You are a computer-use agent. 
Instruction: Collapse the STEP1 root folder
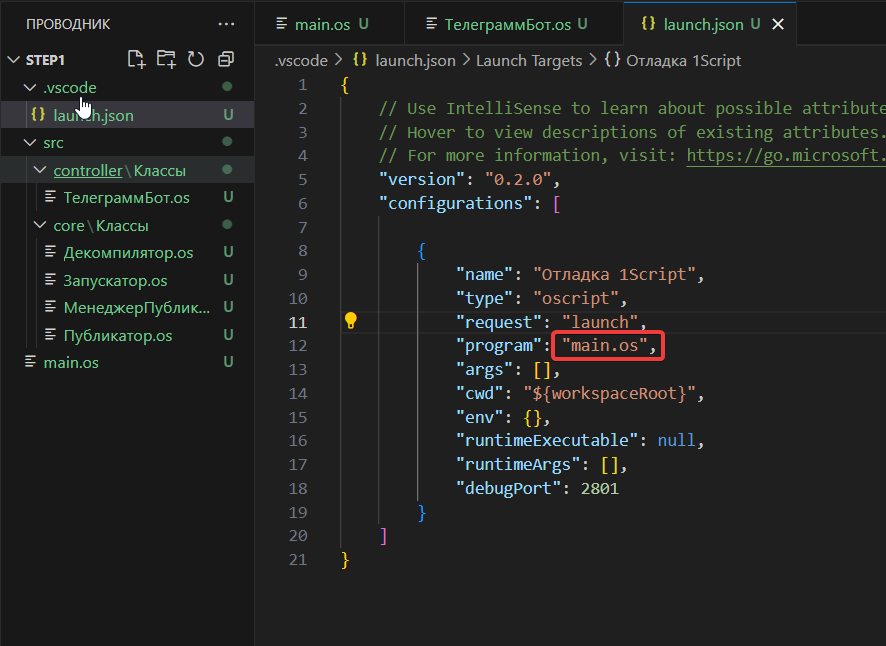point(13,60)
